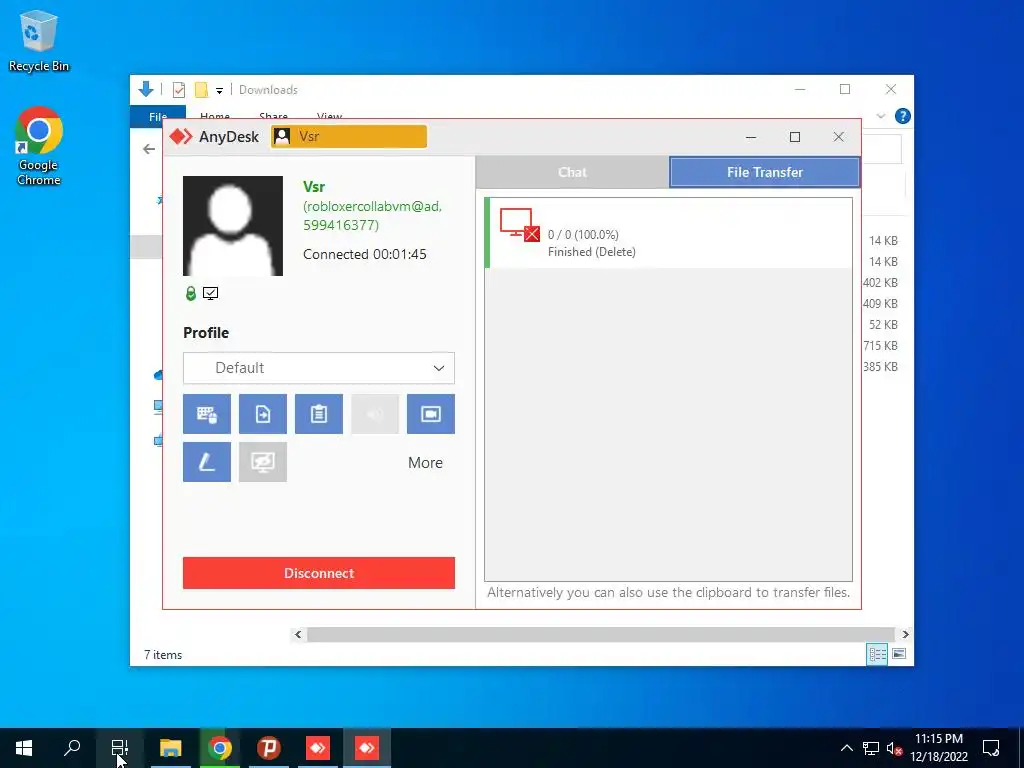The height and width of the screenshot is (768, 1024).
Task: Toggle the clipboard access permission button
Action: [x=319, y=414]
